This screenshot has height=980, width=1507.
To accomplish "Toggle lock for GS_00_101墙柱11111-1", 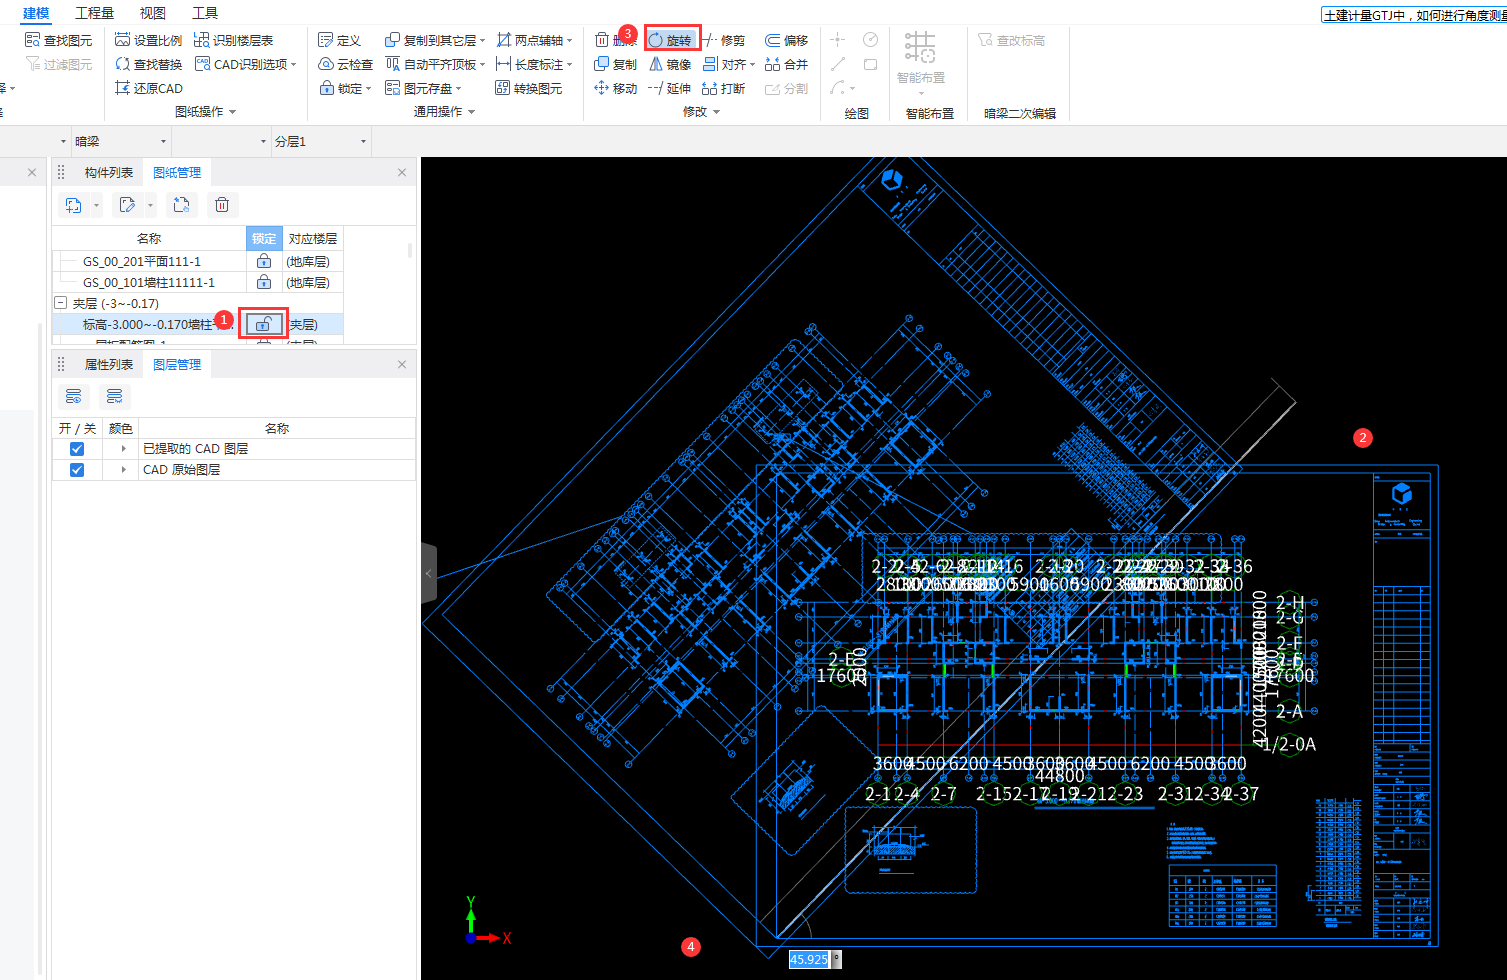I will click(264, 282).
